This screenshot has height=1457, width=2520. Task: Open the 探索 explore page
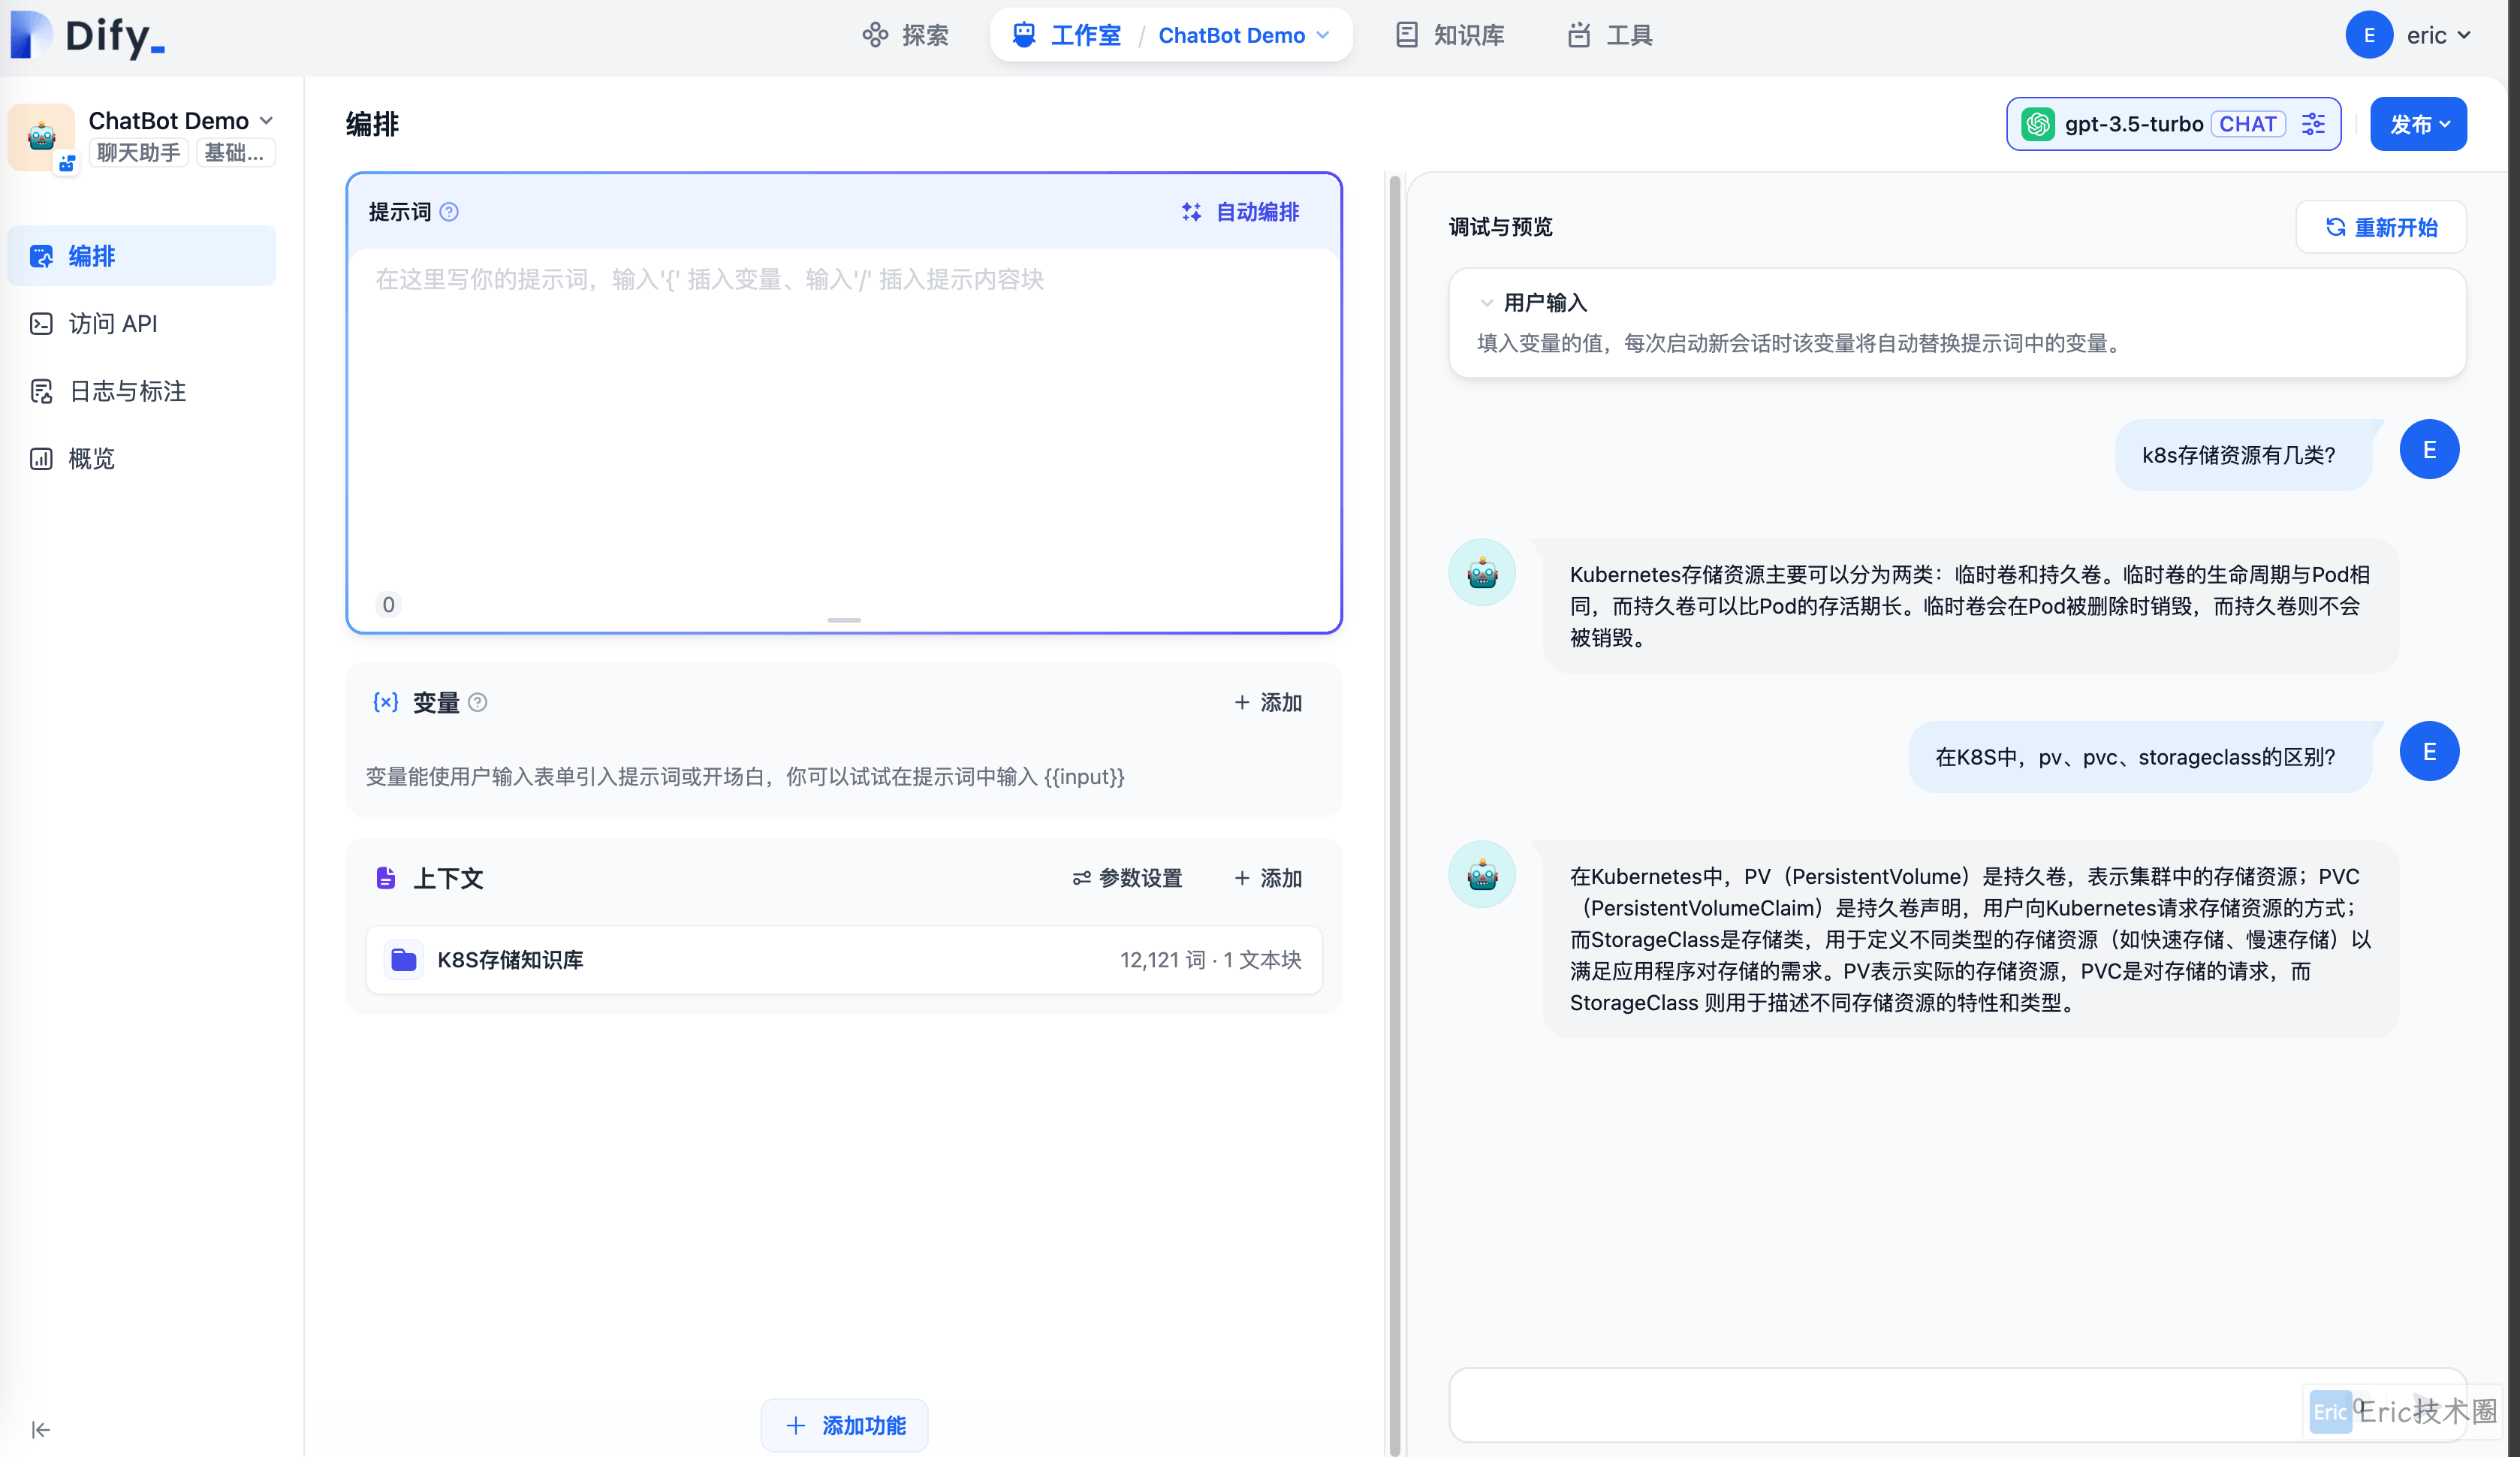click(905, 35)
